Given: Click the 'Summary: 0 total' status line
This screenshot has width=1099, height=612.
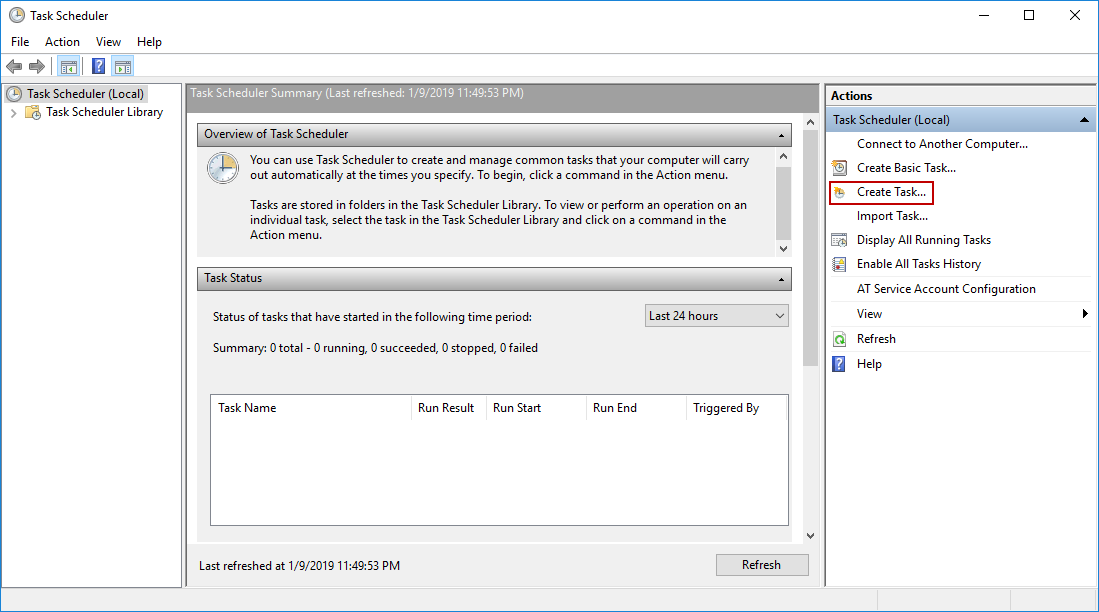Looking at the screenshot, I should (x=375, y=348).
